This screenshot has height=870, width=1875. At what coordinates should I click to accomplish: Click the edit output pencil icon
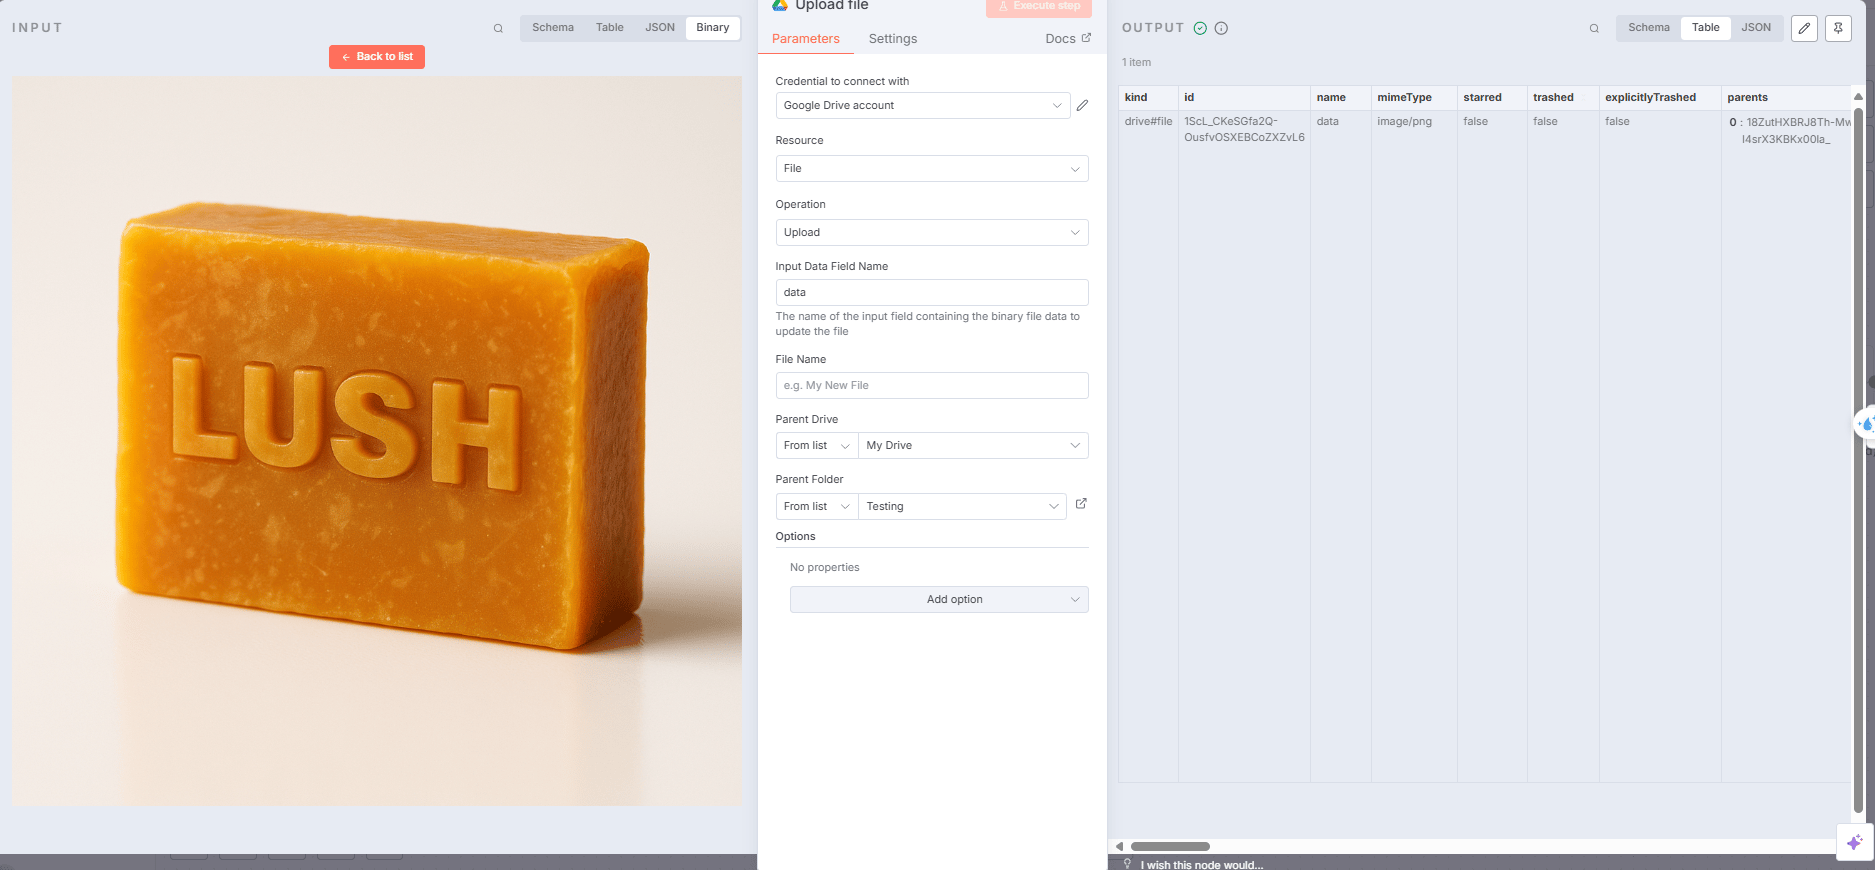[x=1804, y=28]
